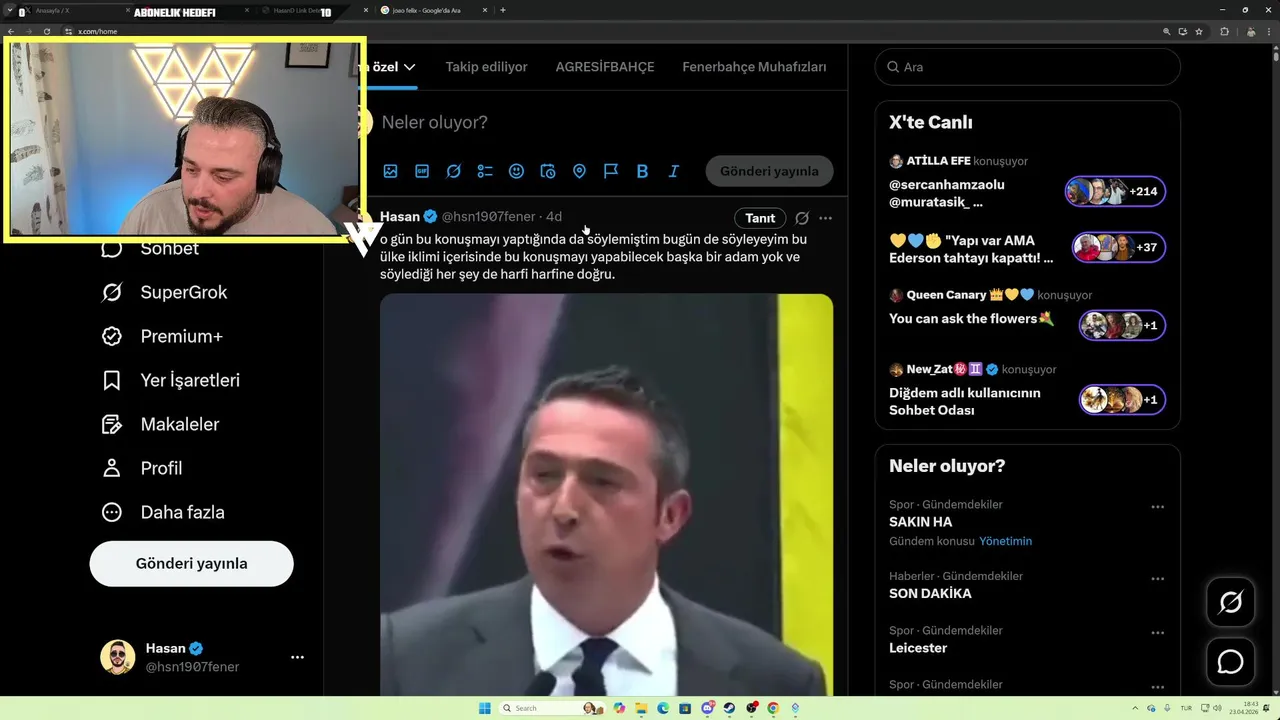Open the floating chat messages button
This screenshot has height=720, width=1280.
pos(1230,662)
